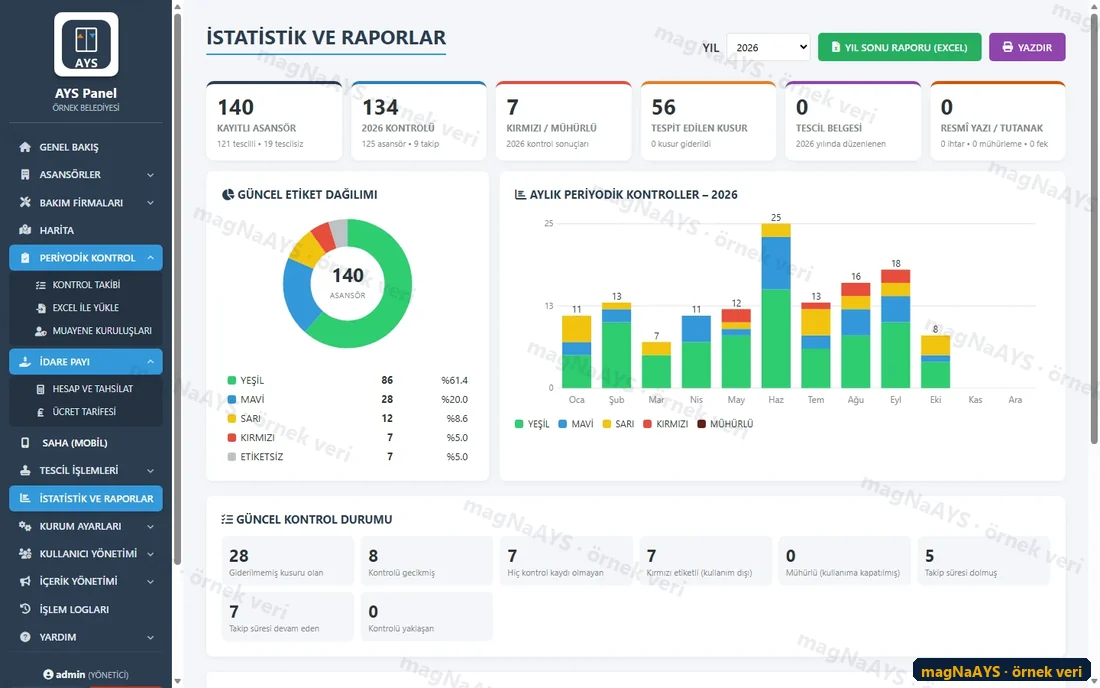Download Yıl Sonu Raporu (Excel)
1100x688 pixels.
click(899, 47)
